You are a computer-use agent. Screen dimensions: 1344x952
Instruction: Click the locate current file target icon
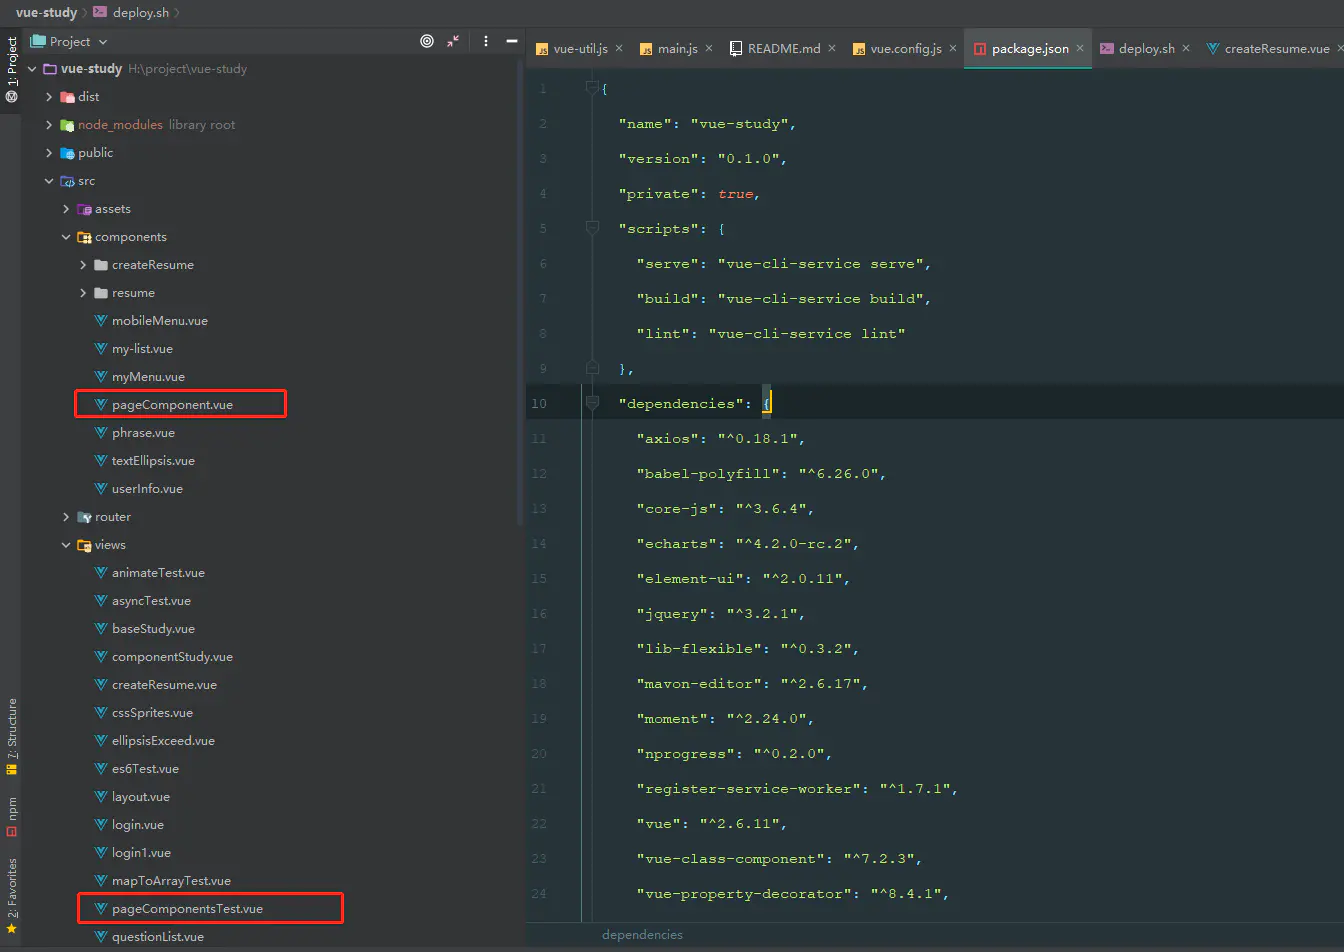[x=427, y=41]
